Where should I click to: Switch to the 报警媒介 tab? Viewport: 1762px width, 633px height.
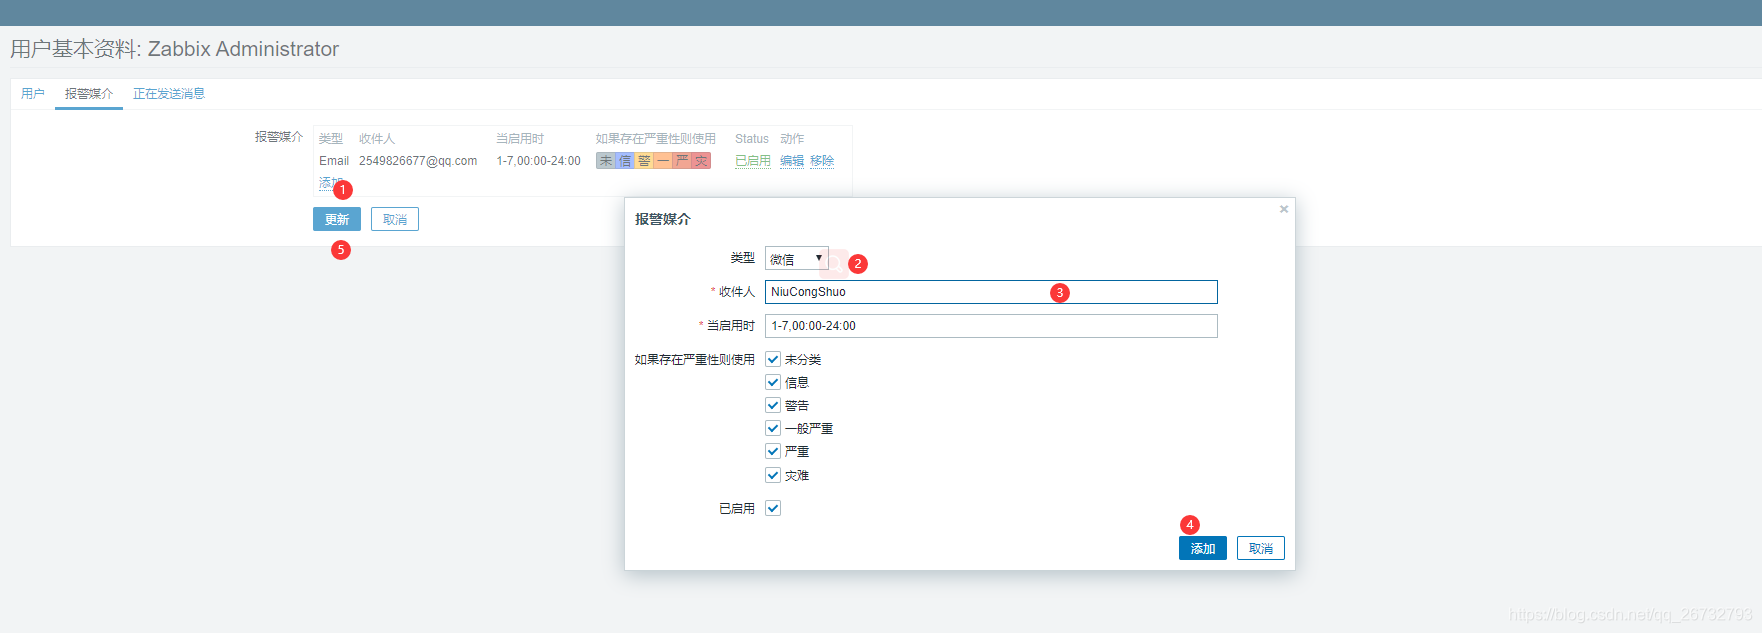coord(89,94)
